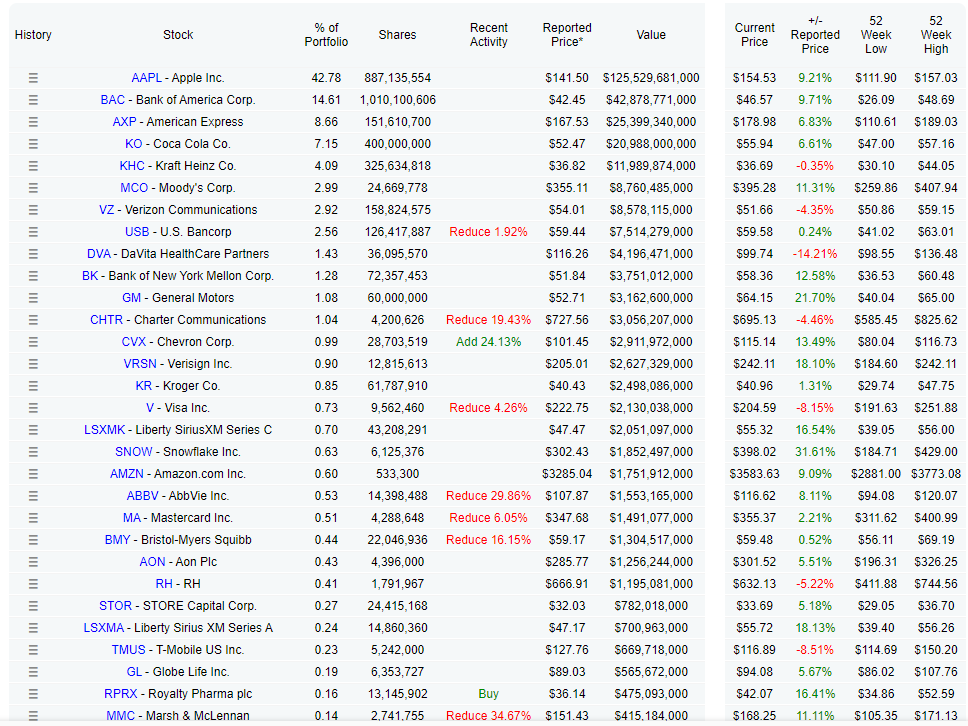Open history icon for Bristol-Myers Squibb row
968x726 pixels.
tap(33, 540)
